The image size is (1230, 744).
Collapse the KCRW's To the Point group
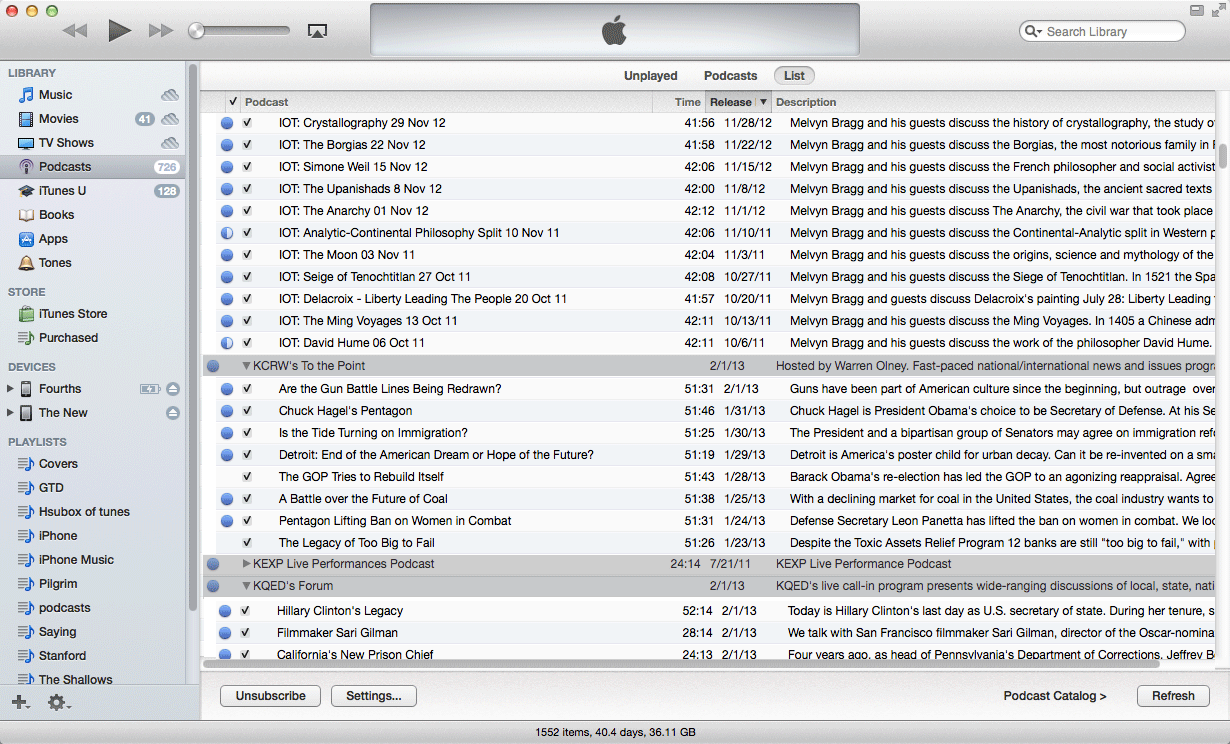[247, 366]
